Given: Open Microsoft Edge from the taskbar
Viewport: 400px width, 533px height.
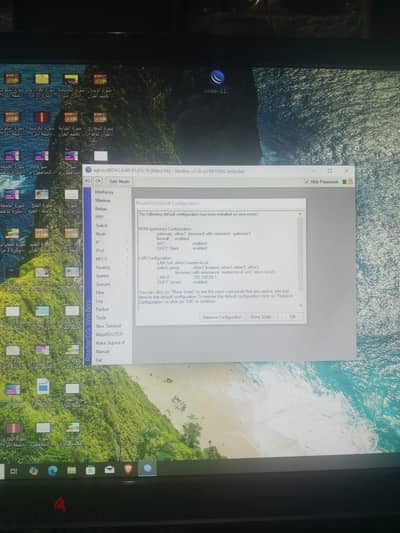Looking at the screenshot, I should point(52,470).
